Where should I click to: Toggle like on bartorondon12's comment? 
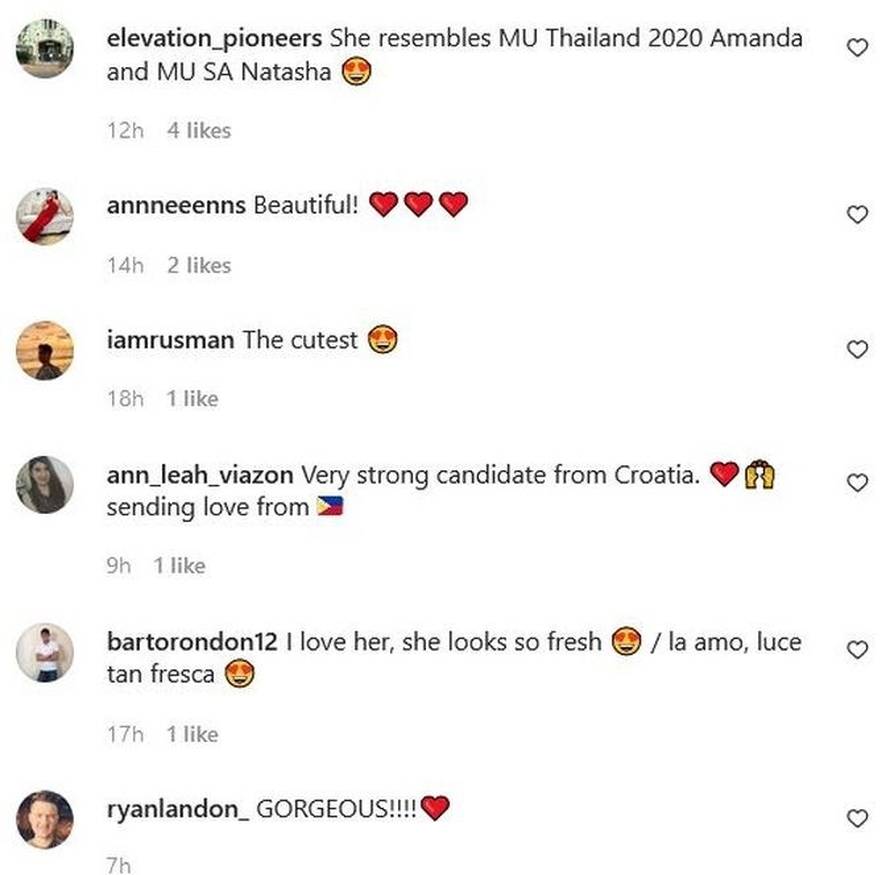(x=857, y=647)
